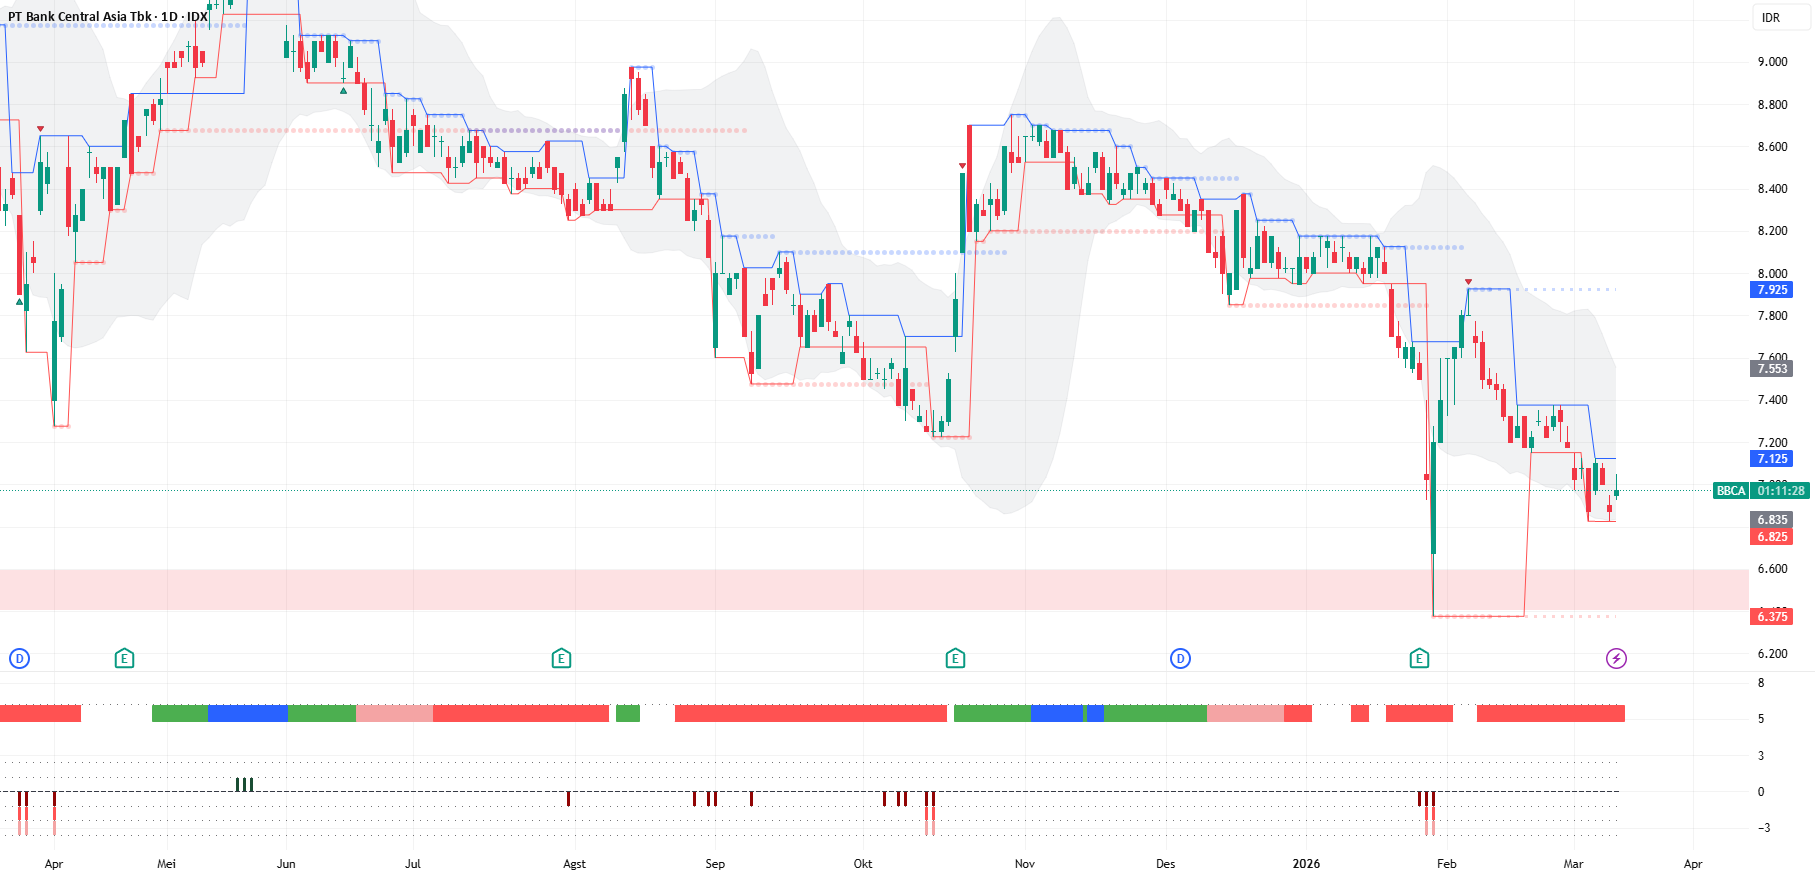Click the 2026 year label on time axis
The image size is (1815, 878).
[x=1306, y=864]
